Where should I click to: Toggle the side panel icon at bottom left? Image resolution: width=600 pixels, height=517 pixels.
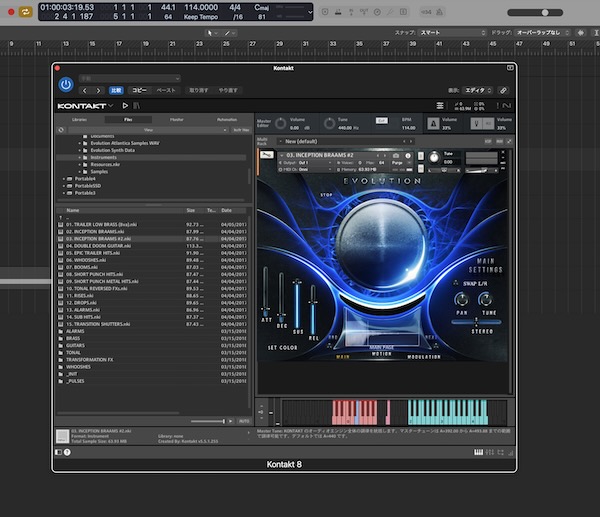(x=59, y=452)
